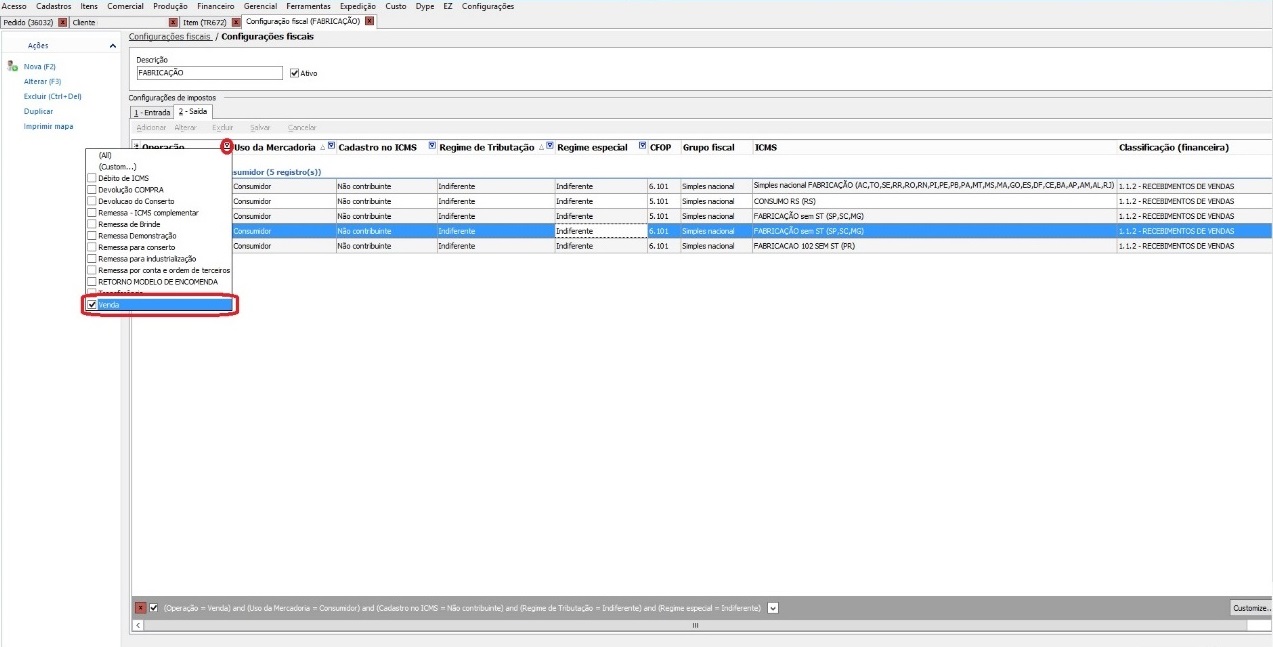Open the Produção menu
1273x647 pixels.
click(170, 6)
